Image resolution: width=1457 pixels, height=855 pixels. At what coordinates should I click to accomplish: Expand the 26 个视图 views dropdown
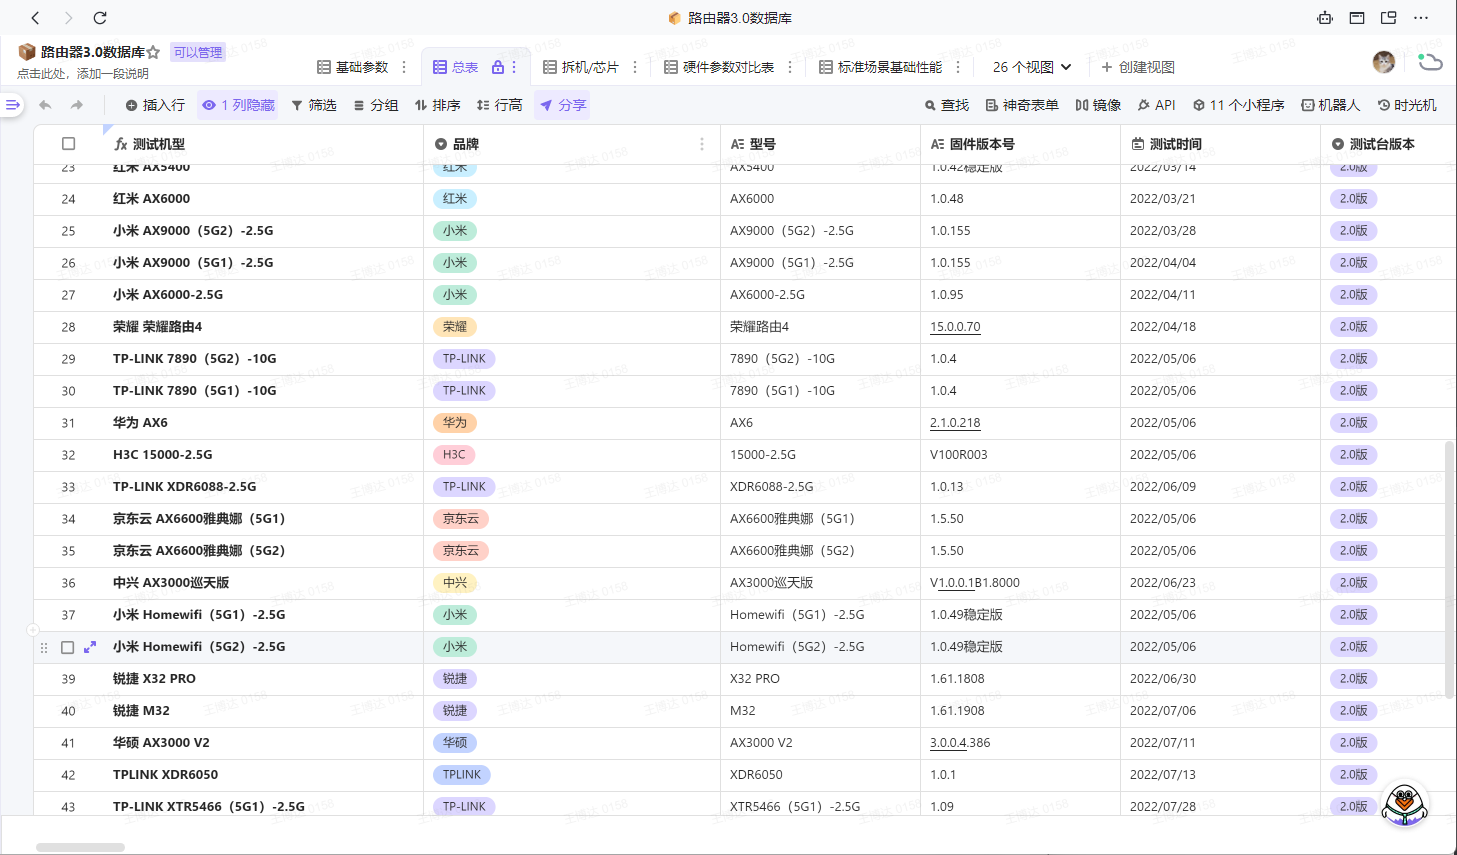pos(1032,67)
